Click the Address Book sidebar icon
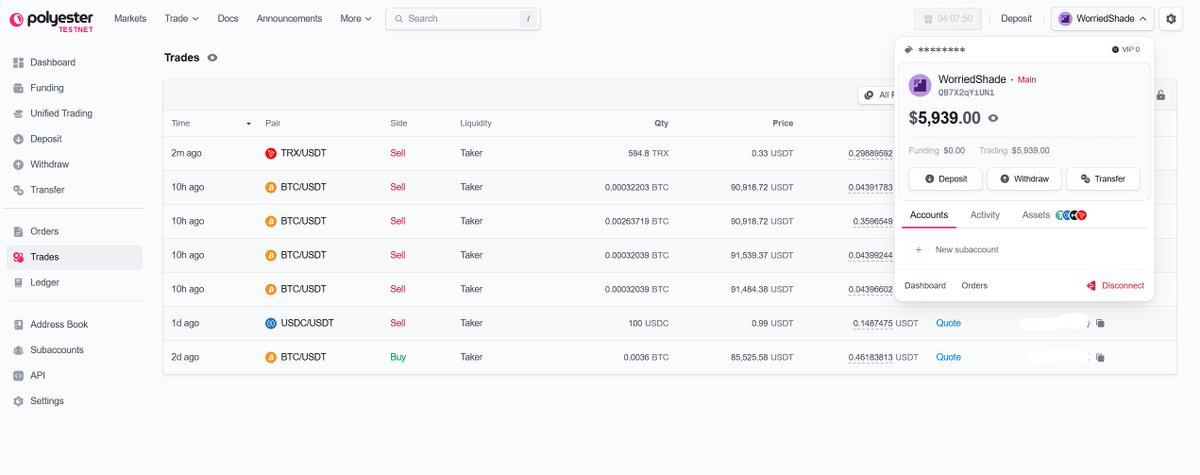This screenshot has height=475, width=1200. 18,324
